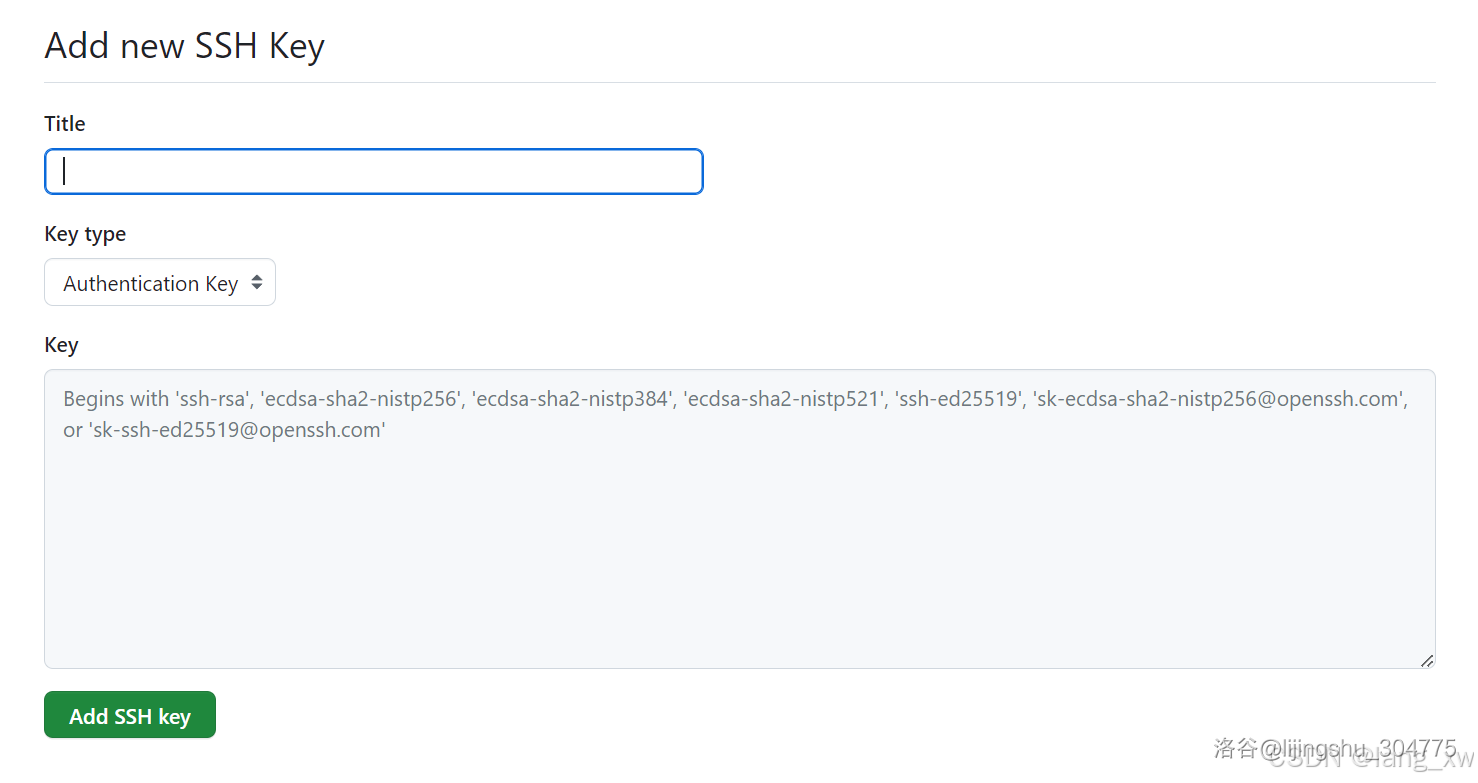Click the 'sk-ecdsa-sha2-nistp256@openssh.com' placeholder text
This screenshot has width=1478, height=783.
pos(1219,399)
